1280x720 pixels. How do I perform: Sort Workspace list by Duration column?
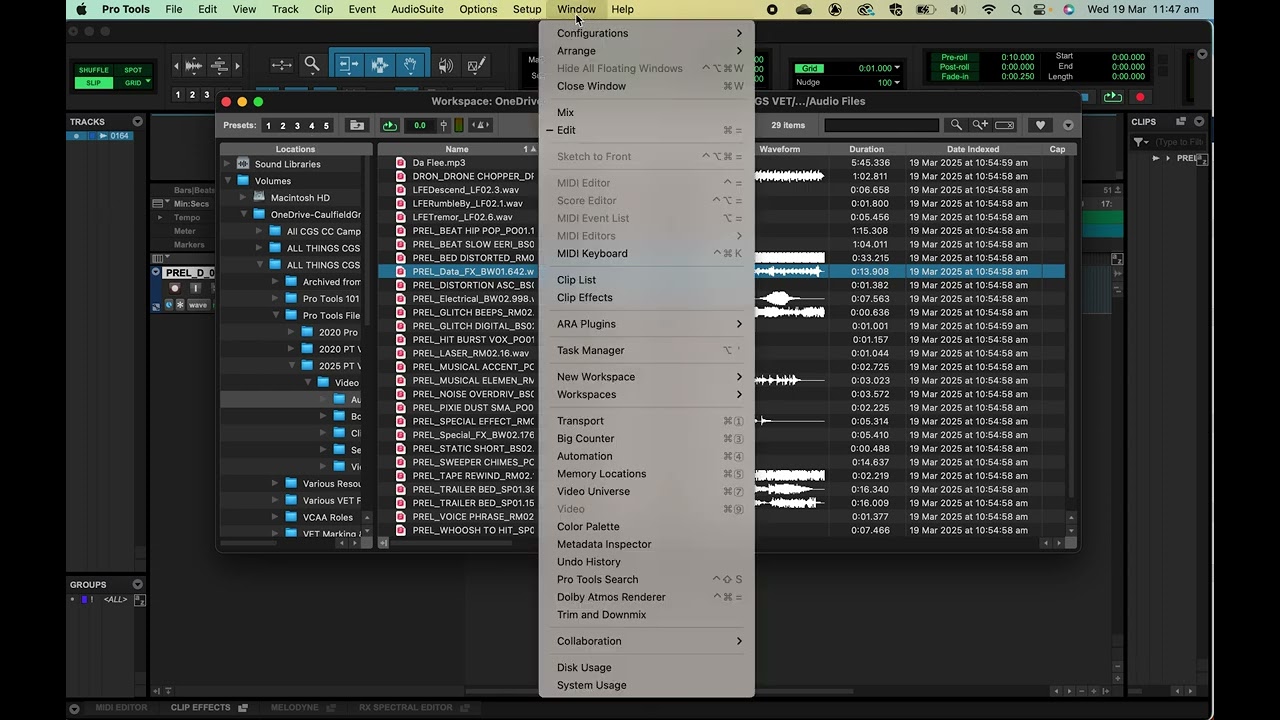tap(866, 149)
